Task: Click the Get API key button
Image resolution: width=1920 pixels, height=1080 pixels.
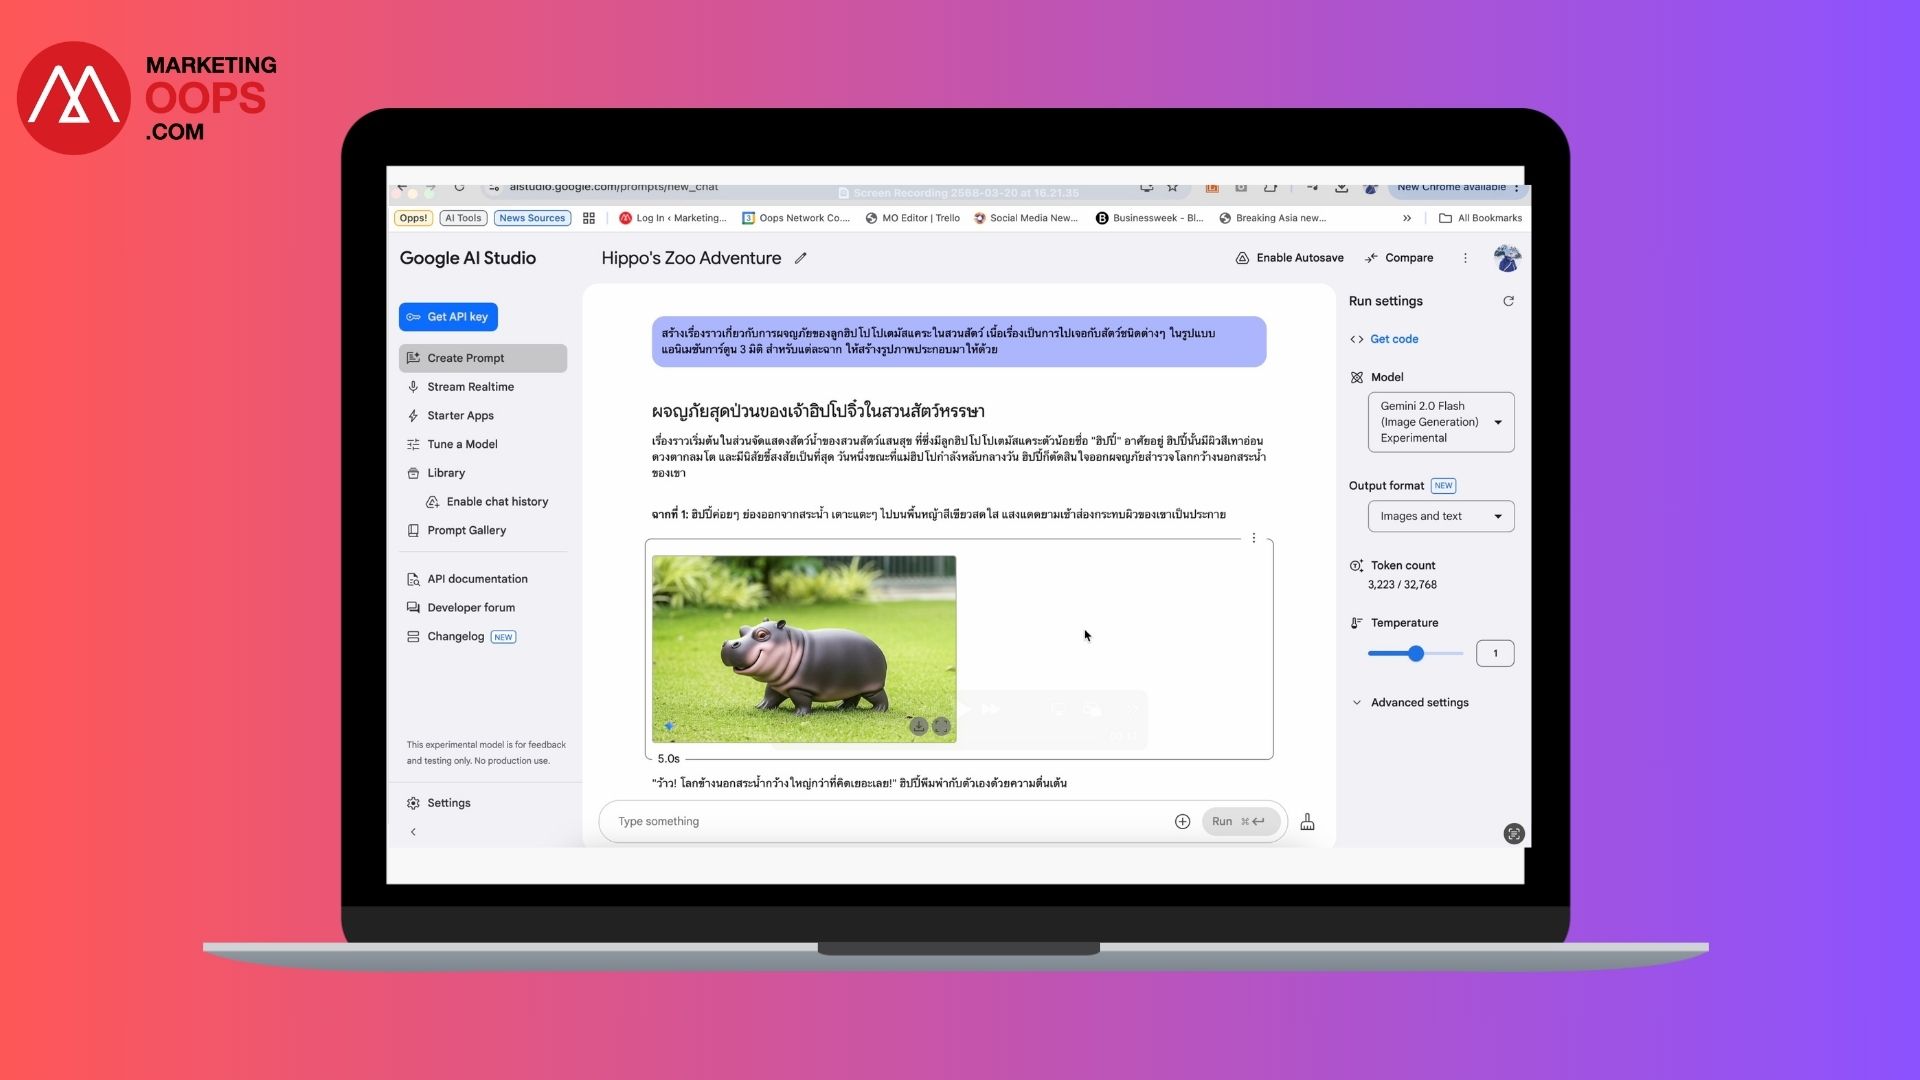Action: [448, 317]
